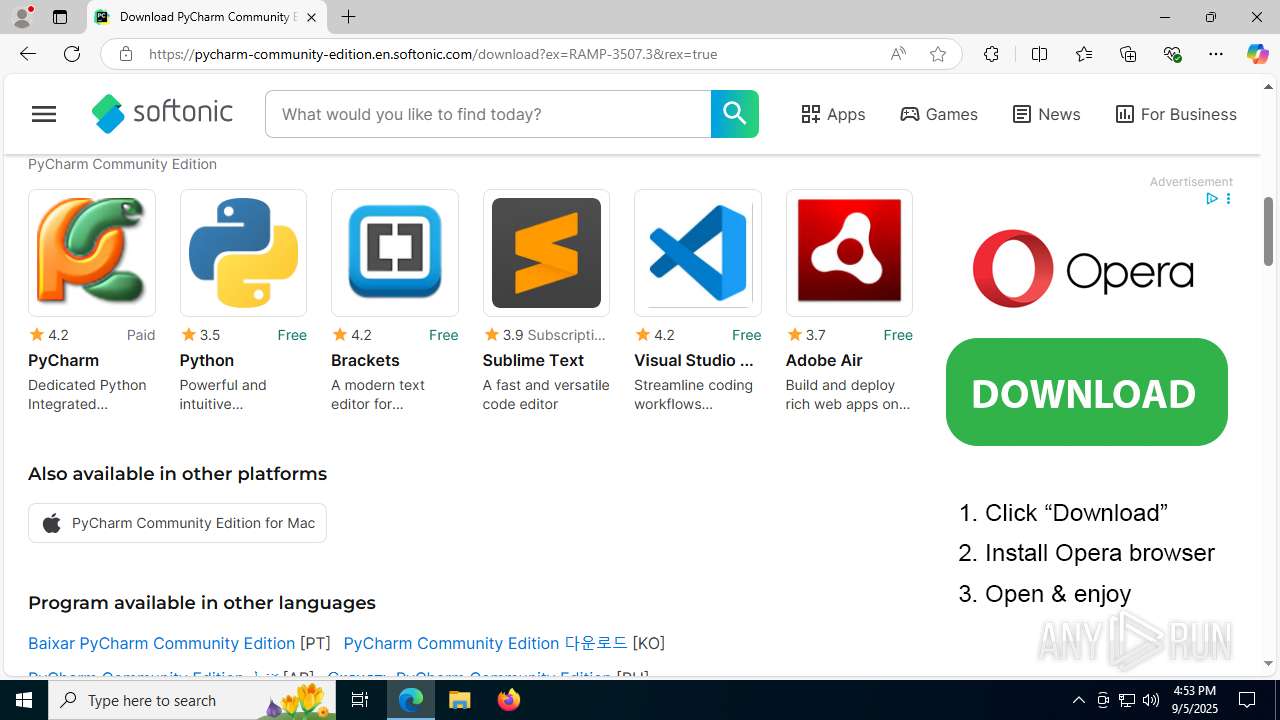Open volume control in system tray
This screenshot has width=1280, height=720.
coord(1151,700)
